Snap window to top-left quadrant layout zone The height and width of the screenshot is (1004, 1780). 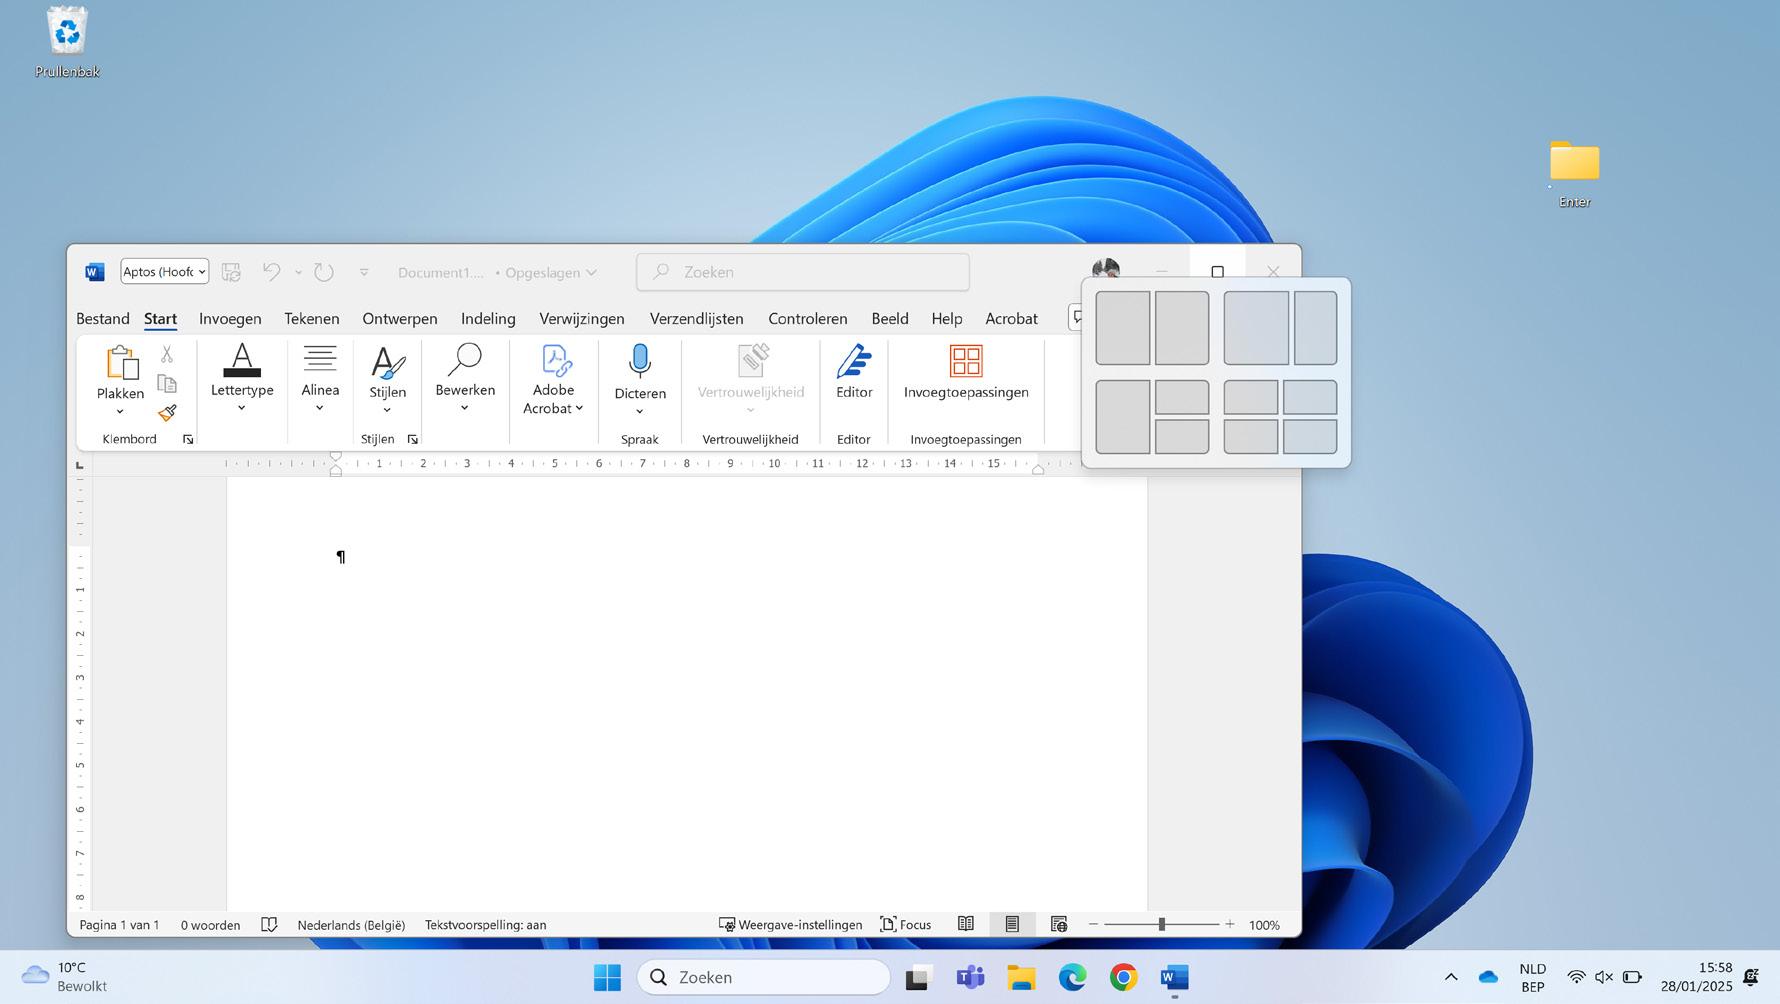click(1250, 397)
